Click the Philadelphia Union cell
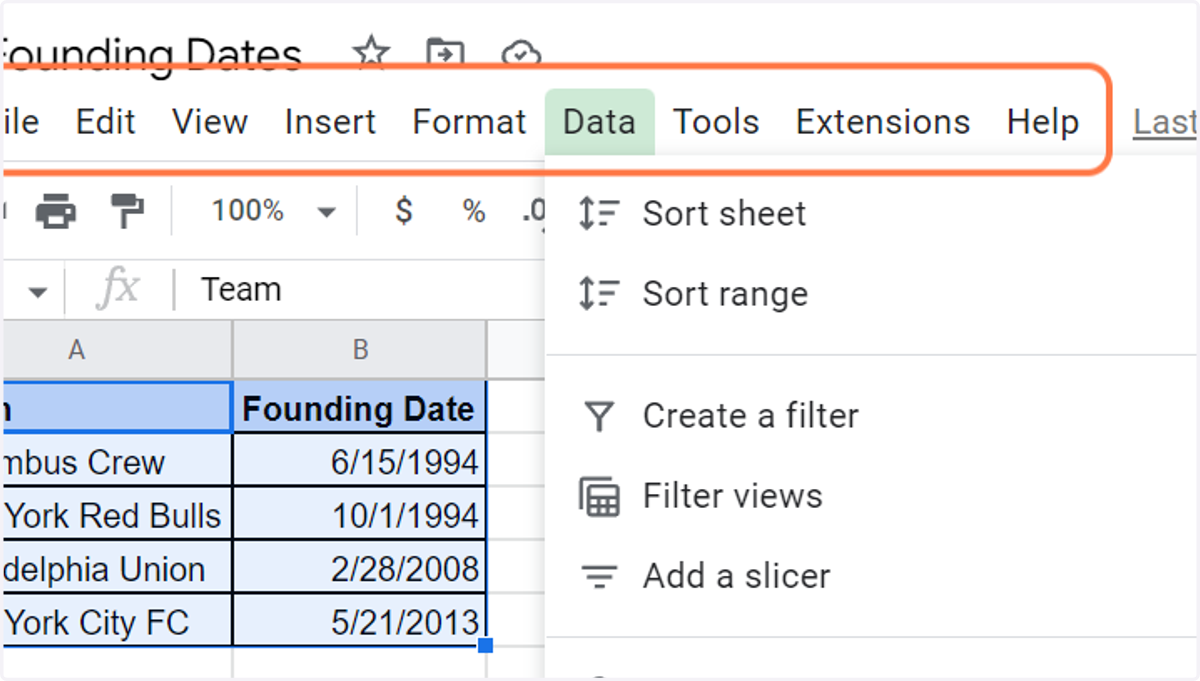This screenshot has height=681, width=1200. coord(117,569)
